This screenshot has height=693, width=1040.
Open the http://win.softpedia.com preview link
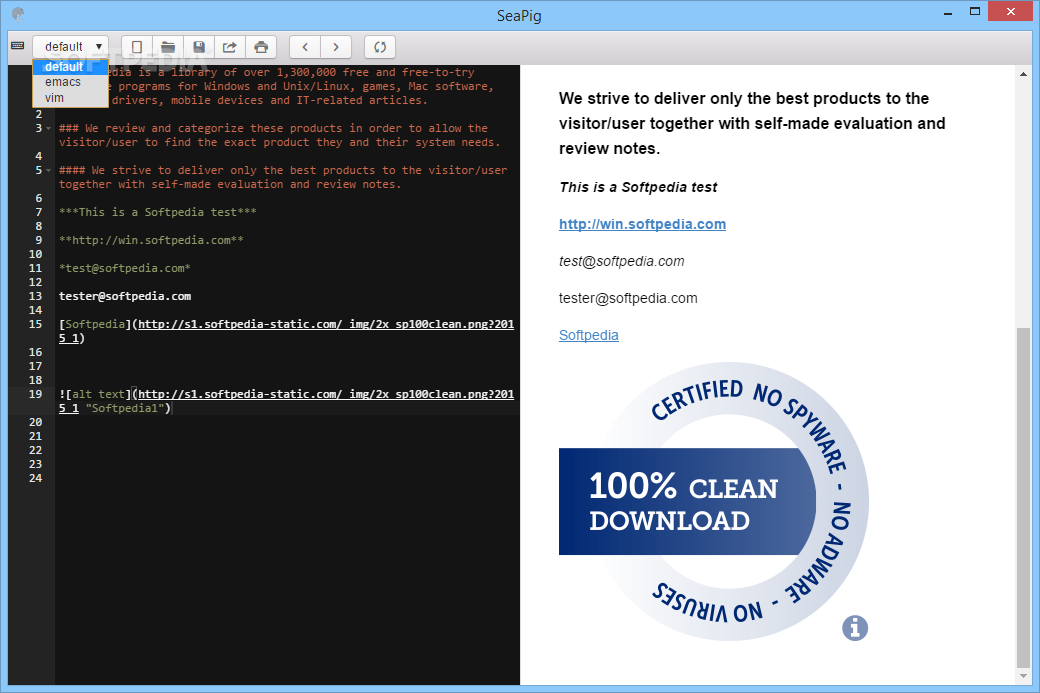coord(642,224)
